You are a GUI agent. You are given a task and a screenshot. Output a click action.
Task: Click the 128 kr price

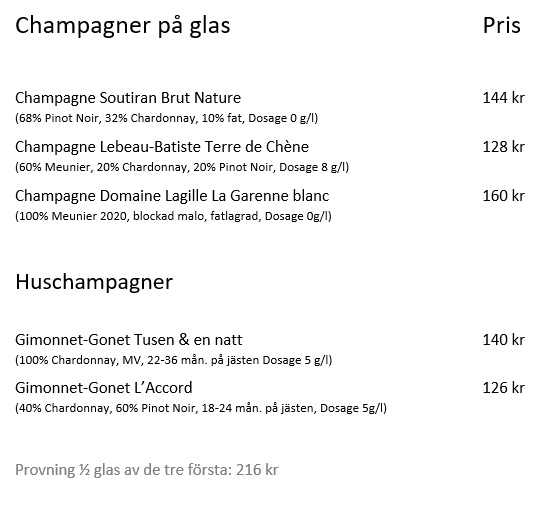(504, 147)
